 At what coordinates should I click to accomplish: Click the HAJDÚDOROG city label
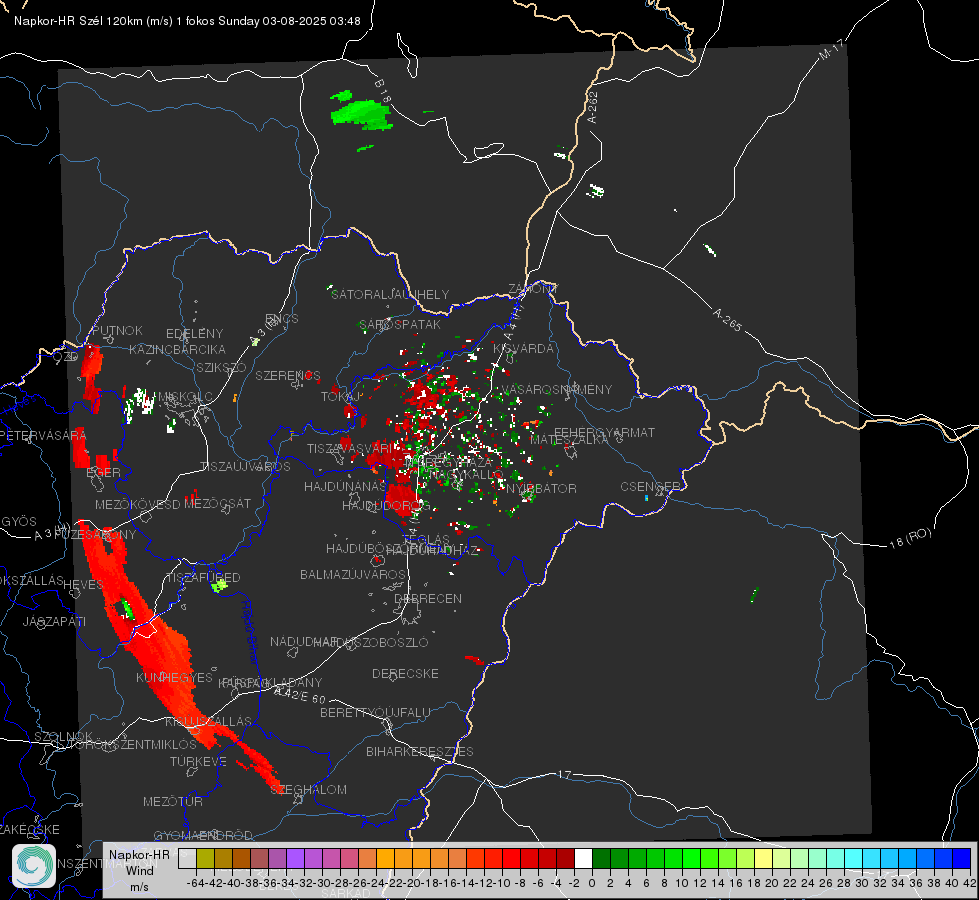coord(386,505)
